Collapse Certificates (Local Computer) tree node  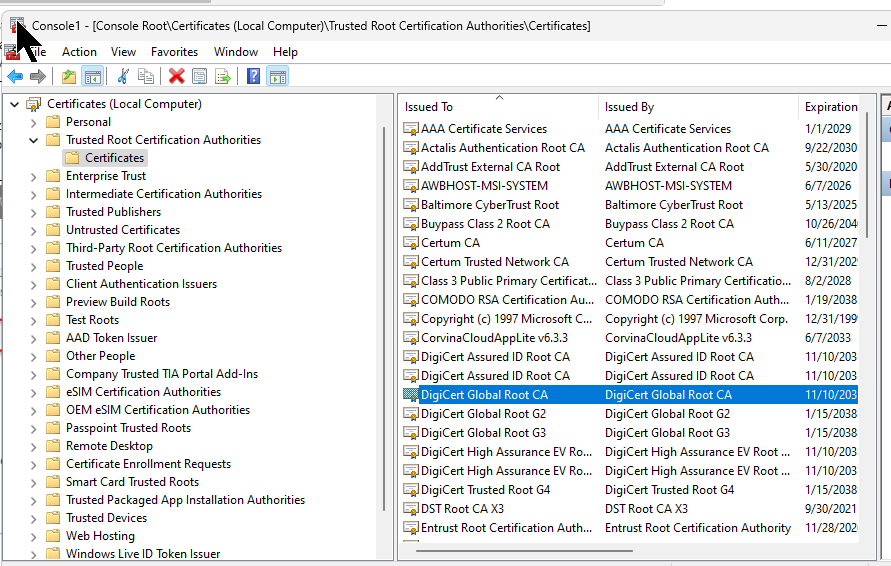click(x=15, y=105)
